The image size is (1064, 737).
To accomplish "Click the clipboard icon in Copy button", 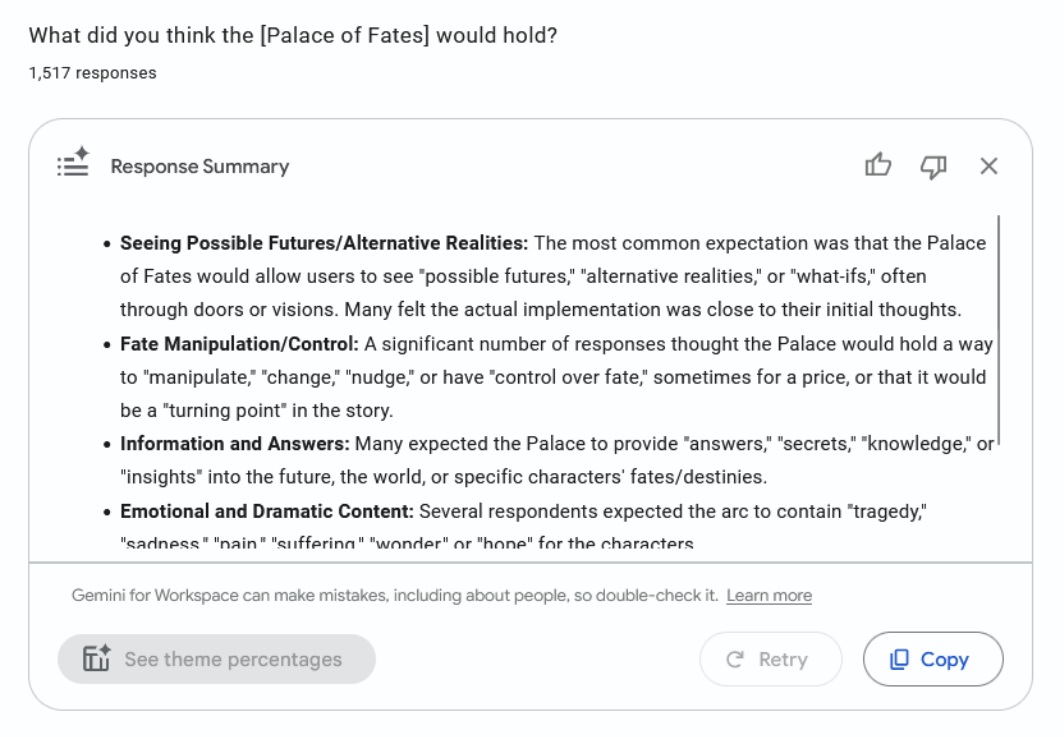I will tap(899, 660).
